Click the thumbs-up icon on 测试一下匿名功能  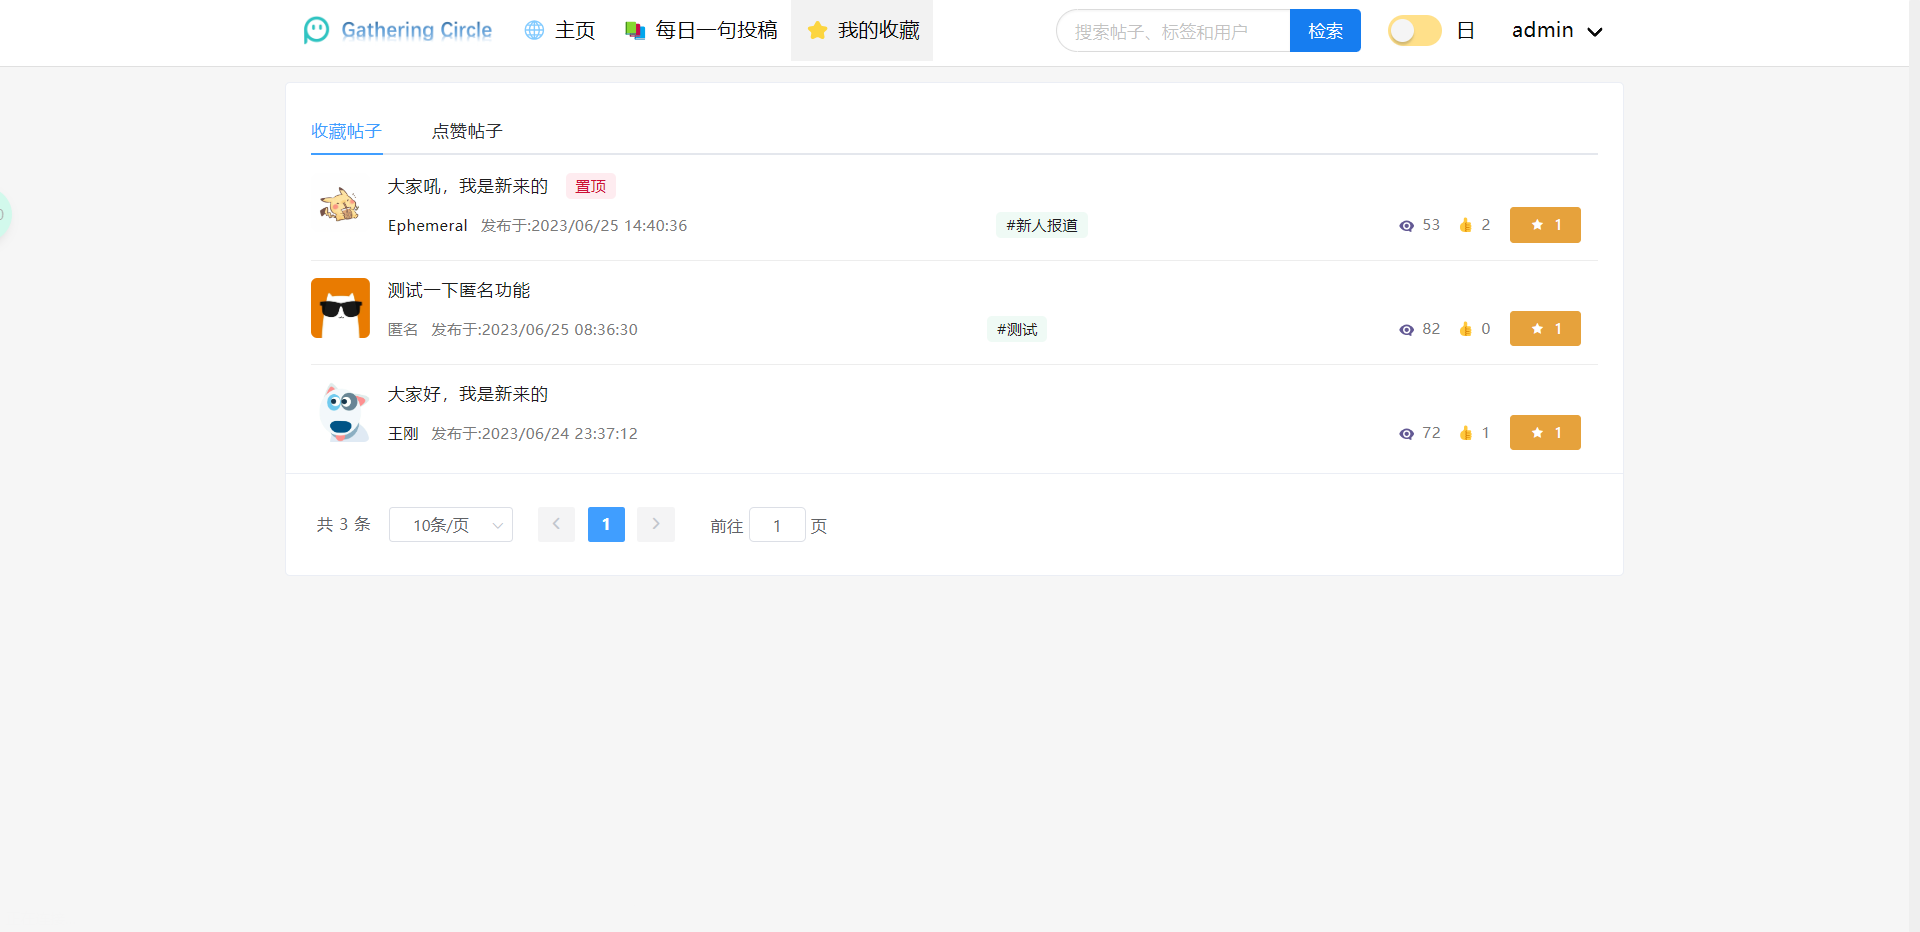point(1465,328)
